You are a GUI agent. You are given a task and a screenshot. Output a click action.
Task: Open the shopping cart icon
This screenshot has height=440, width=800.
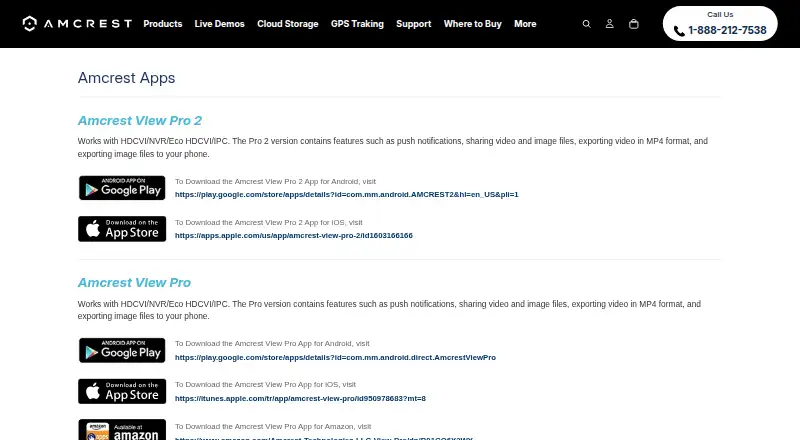click(x=634, y=24)
